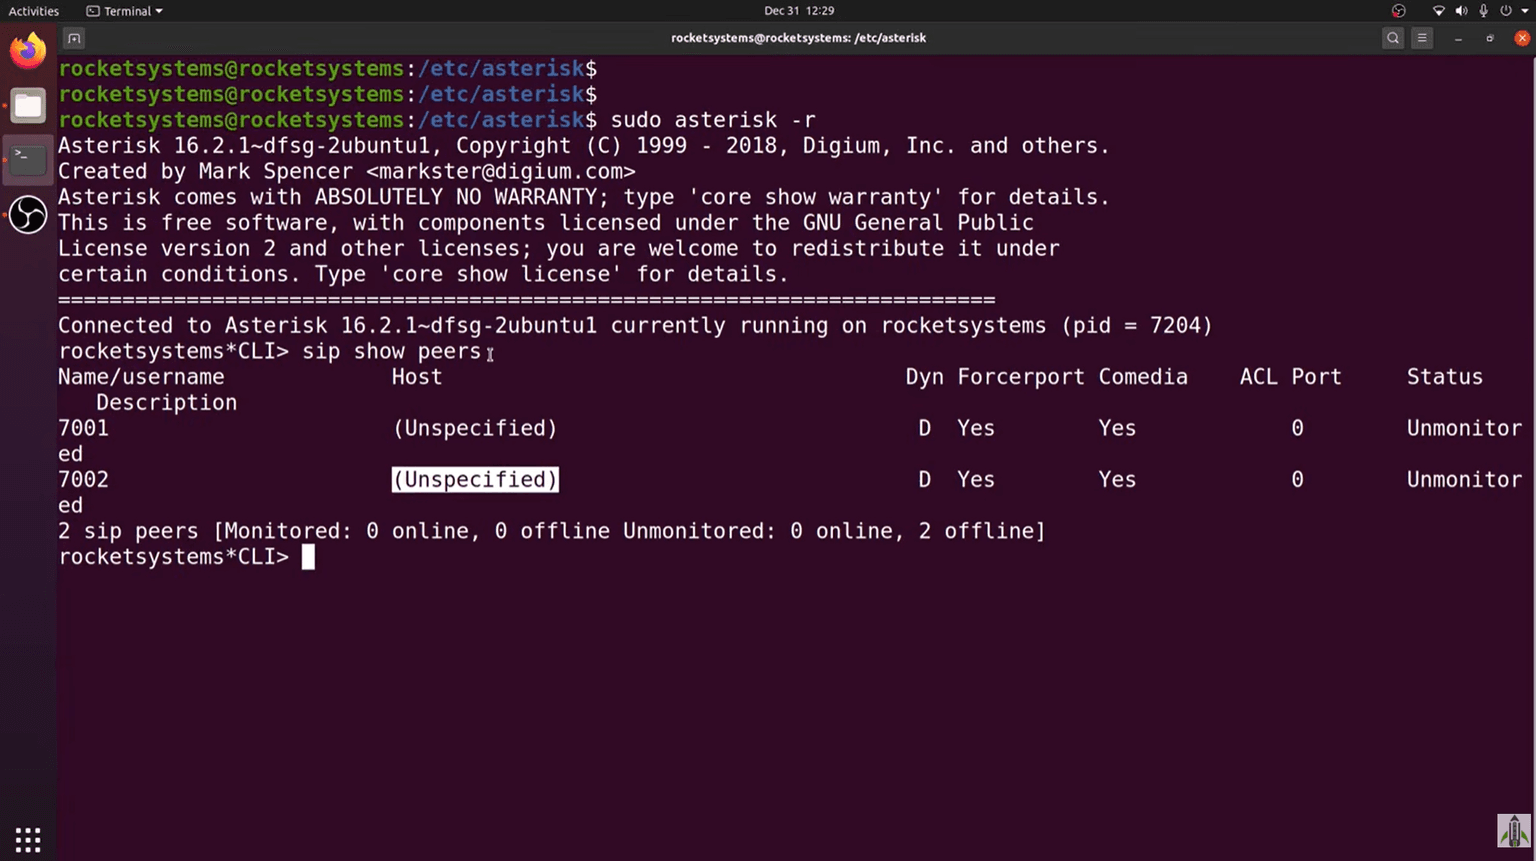
Task: Open Firefox from the dock
Action: 28,50
